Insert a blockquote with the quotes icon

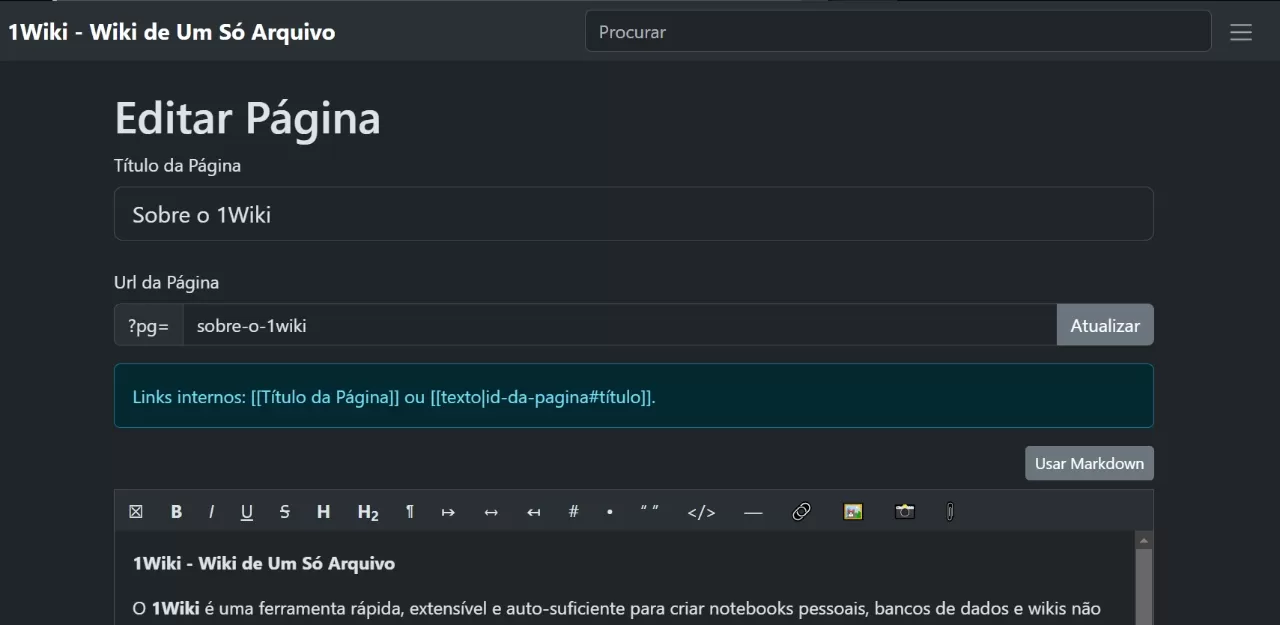pos(650,512)
